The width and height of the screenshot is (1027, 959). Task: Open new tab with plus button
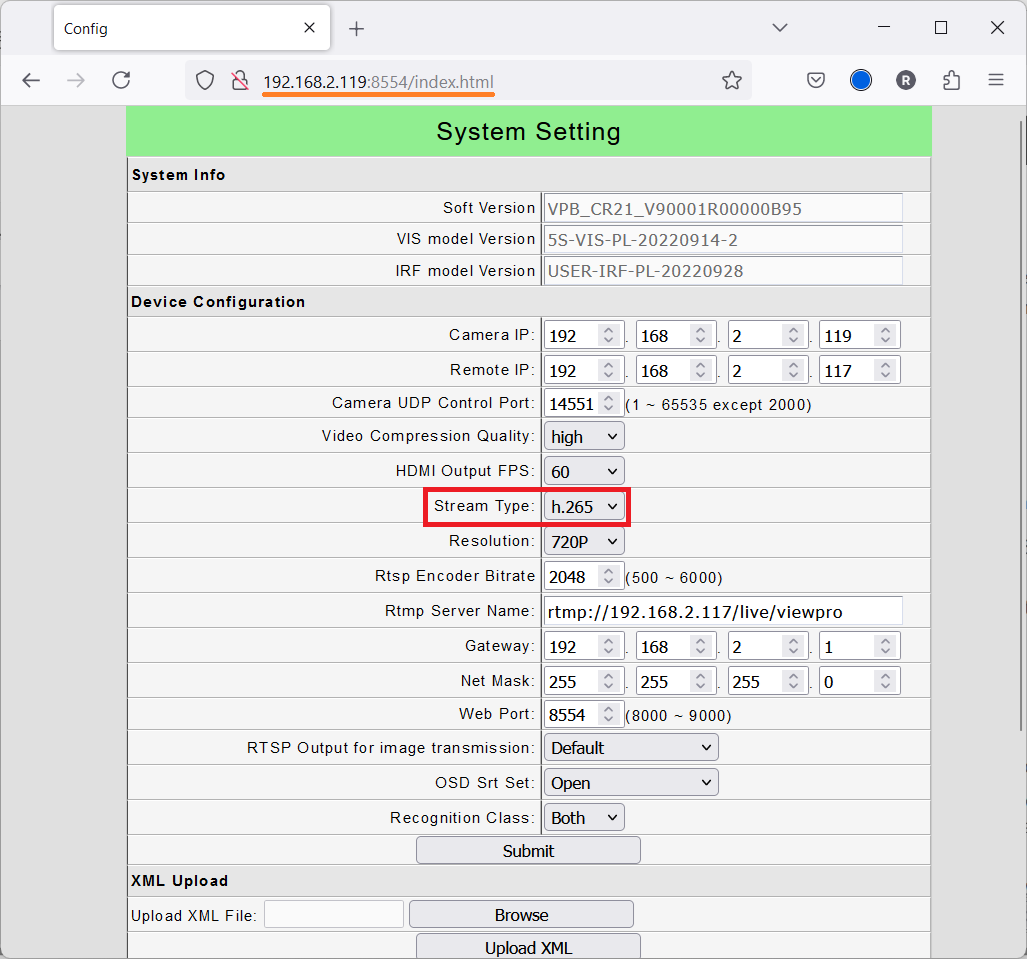356,29
